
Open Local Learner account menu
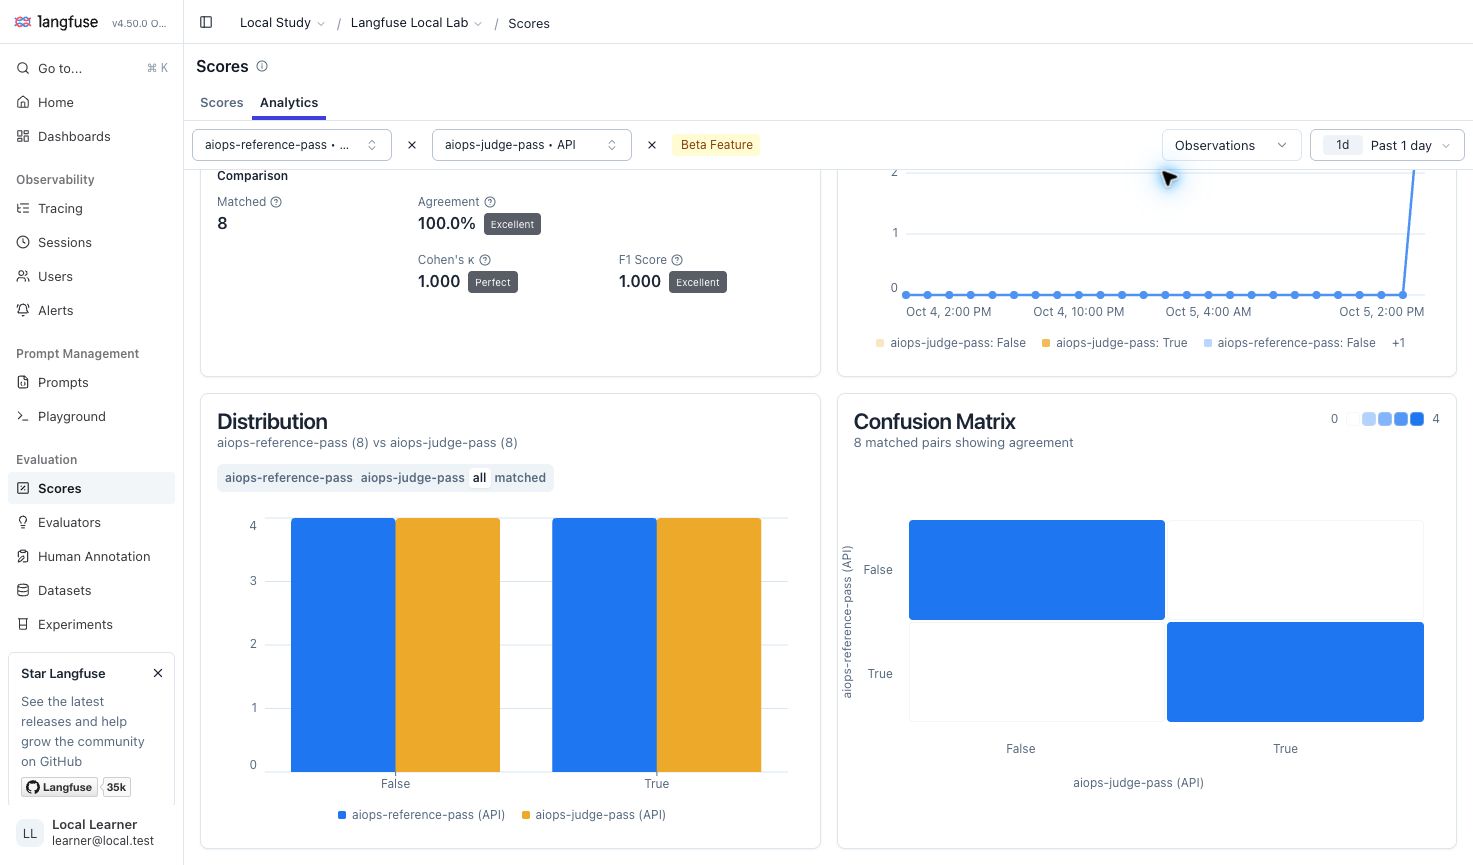pos(92,833)
